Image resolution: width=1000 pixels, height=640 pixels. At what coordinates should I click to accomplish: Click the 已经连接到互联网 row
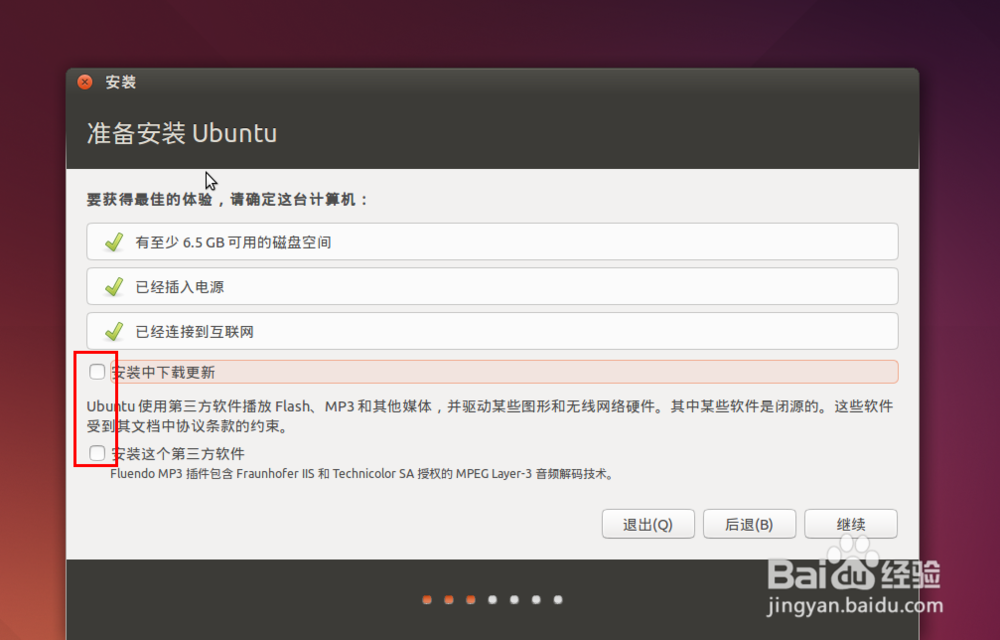(x=492, y=331)
